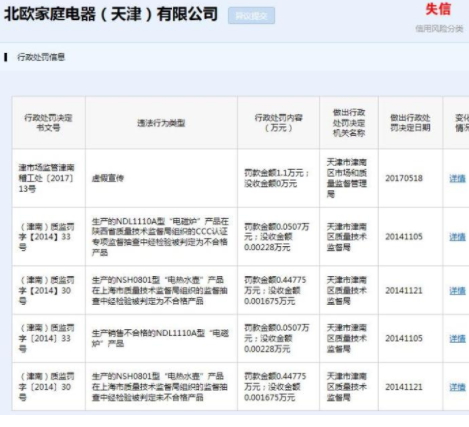Click the blue button beside the company name
Screen dimensions: 469x427
tap(251, 16)
